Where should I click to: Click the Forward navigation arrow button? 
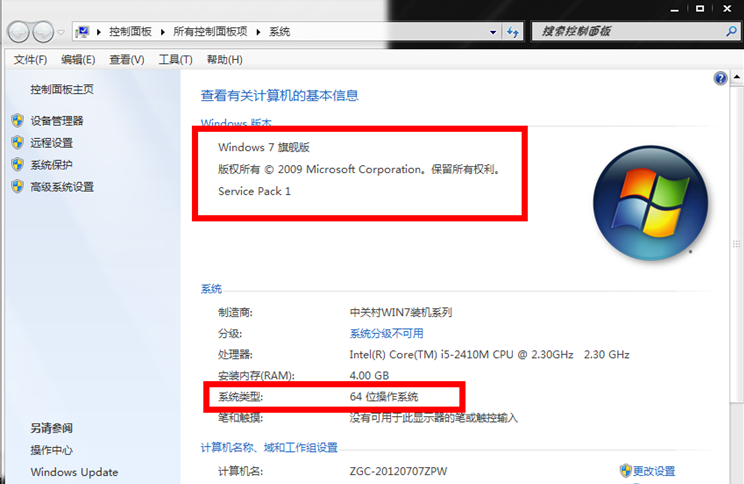[x=45, y=33]
